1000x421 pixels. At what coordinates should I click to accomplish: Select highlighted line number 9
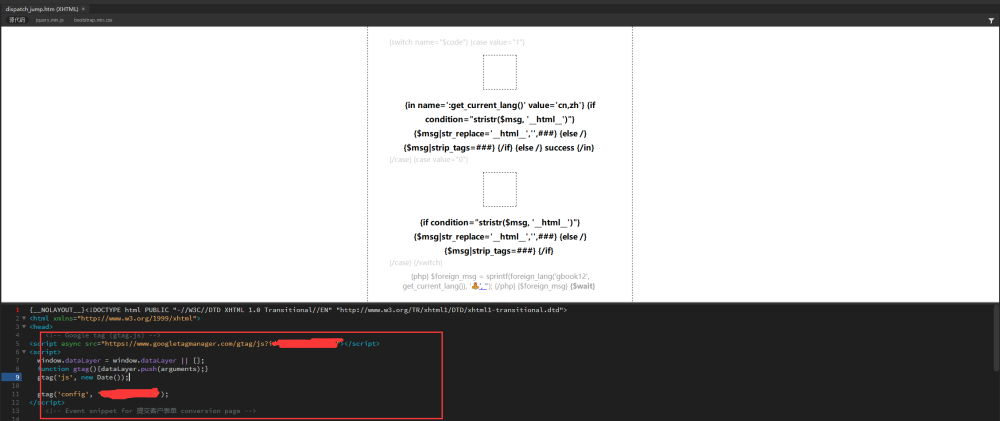click(13, 378)
